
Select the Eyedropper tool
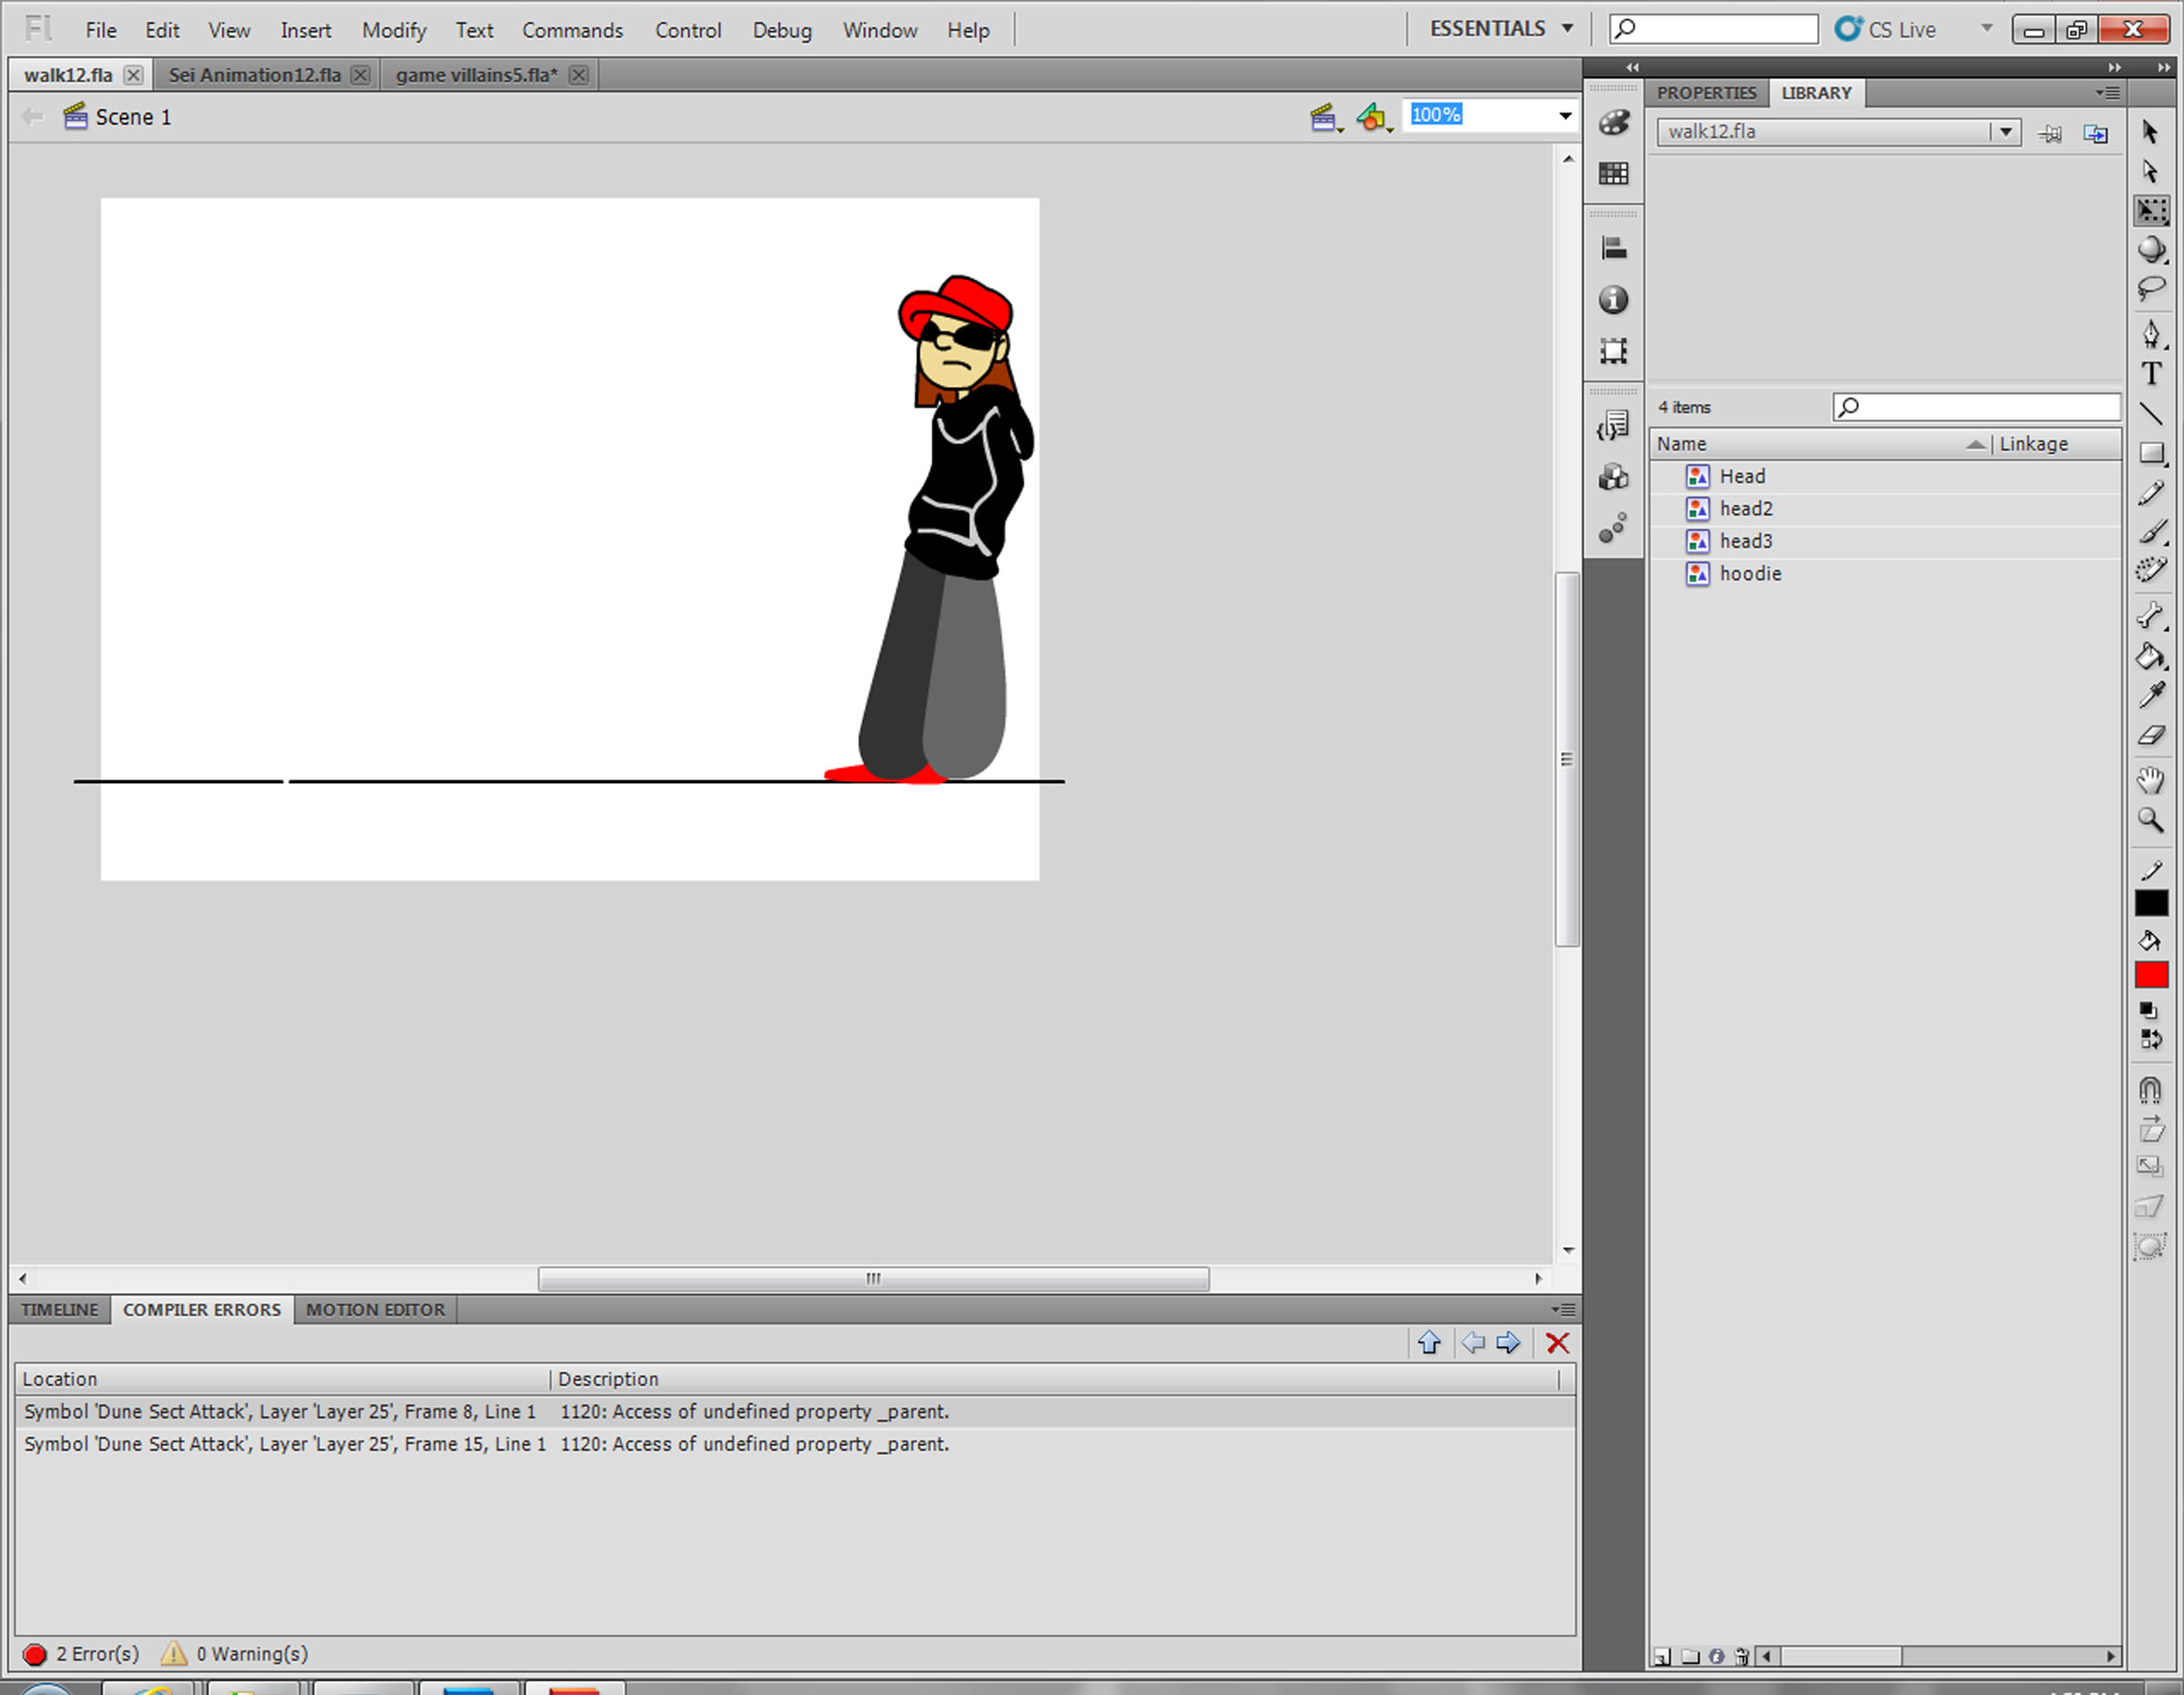click(2150, 695)
